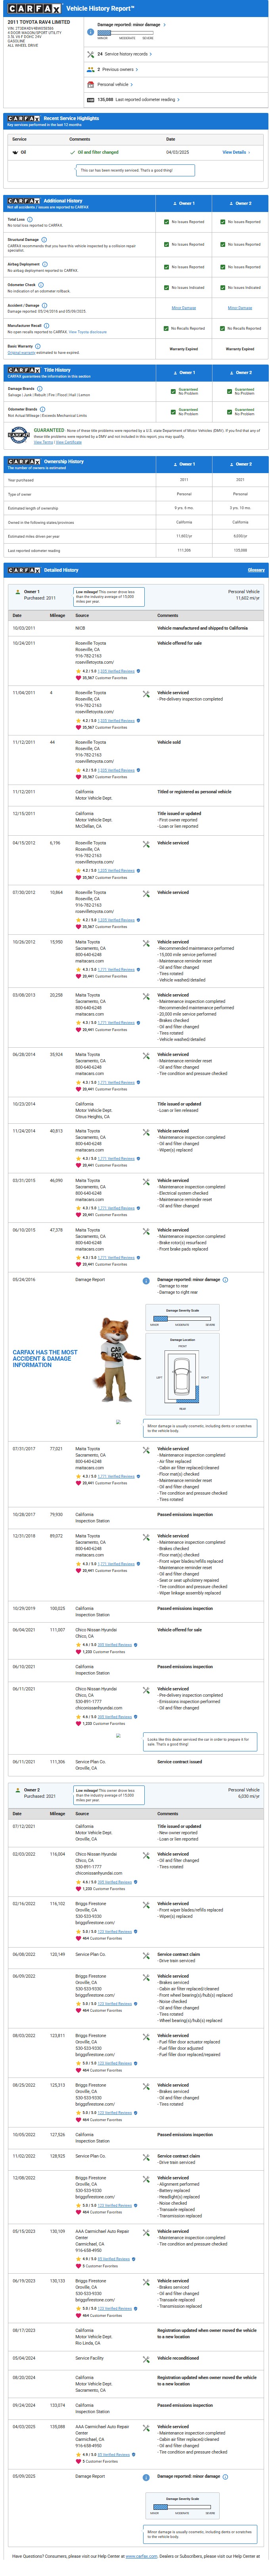Click the info icon beside Accident / Damage
Viewport: 270px width, 2576px height.
click(45, 305)
